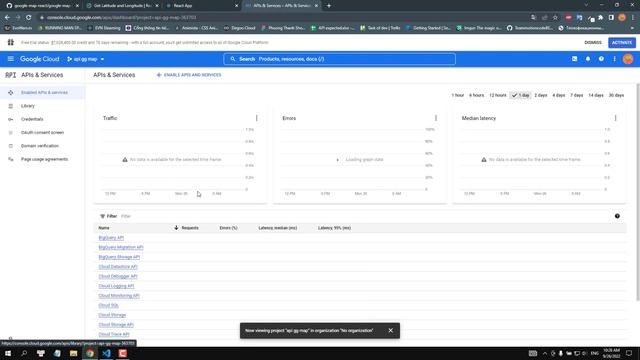Open Chrome extensions puzzle icon
The image size is (640, 360).
600,18
